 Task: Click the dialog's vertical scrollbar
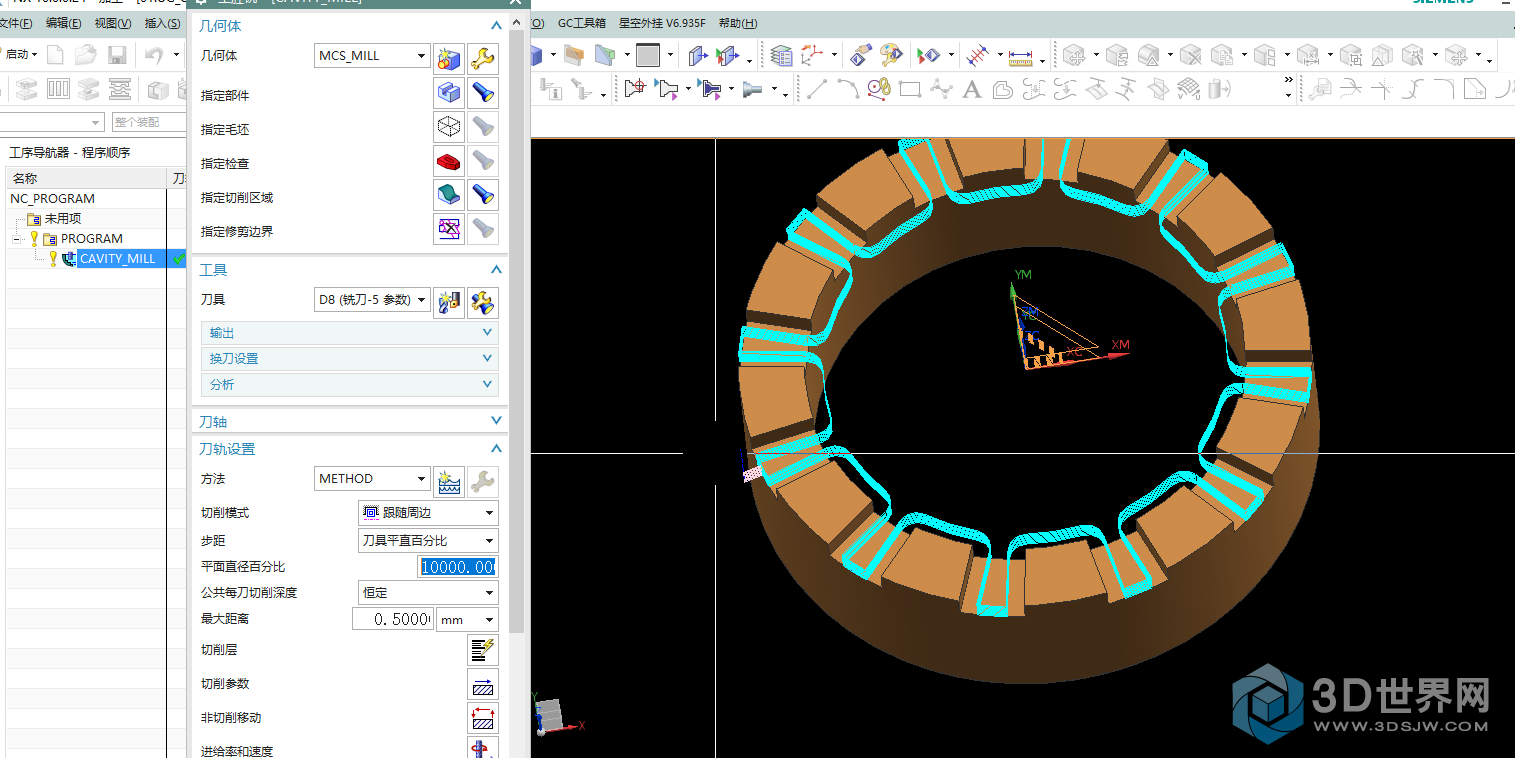pyautogui.click(x=516, y=330)
